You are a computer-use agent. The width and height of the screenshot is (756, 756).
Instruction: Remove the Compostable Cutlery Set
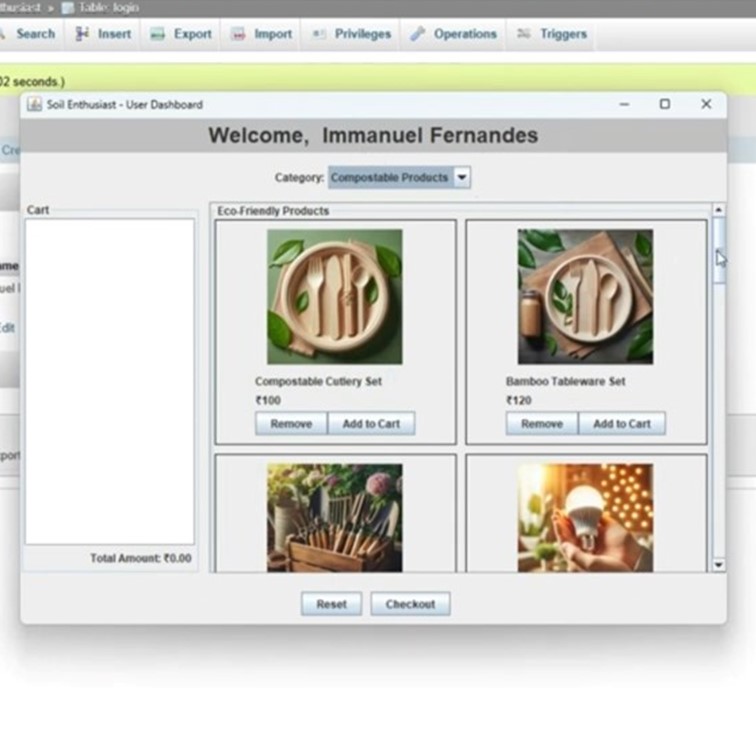[291, 424]
